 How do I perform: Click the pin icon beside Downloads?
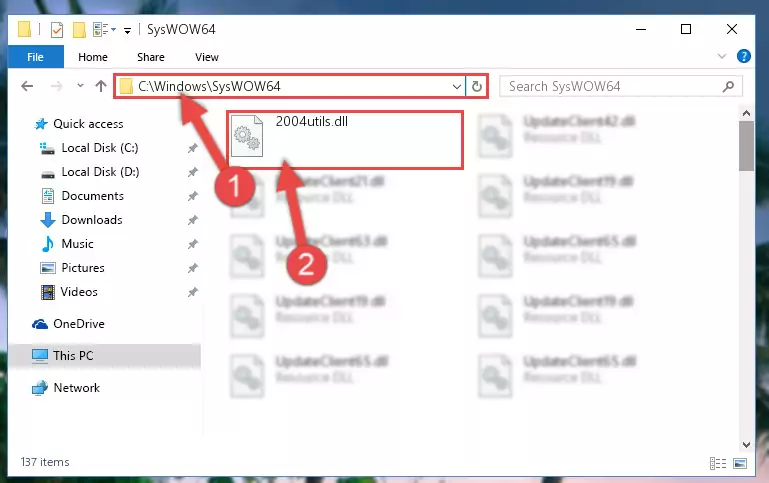pos(193,220)
